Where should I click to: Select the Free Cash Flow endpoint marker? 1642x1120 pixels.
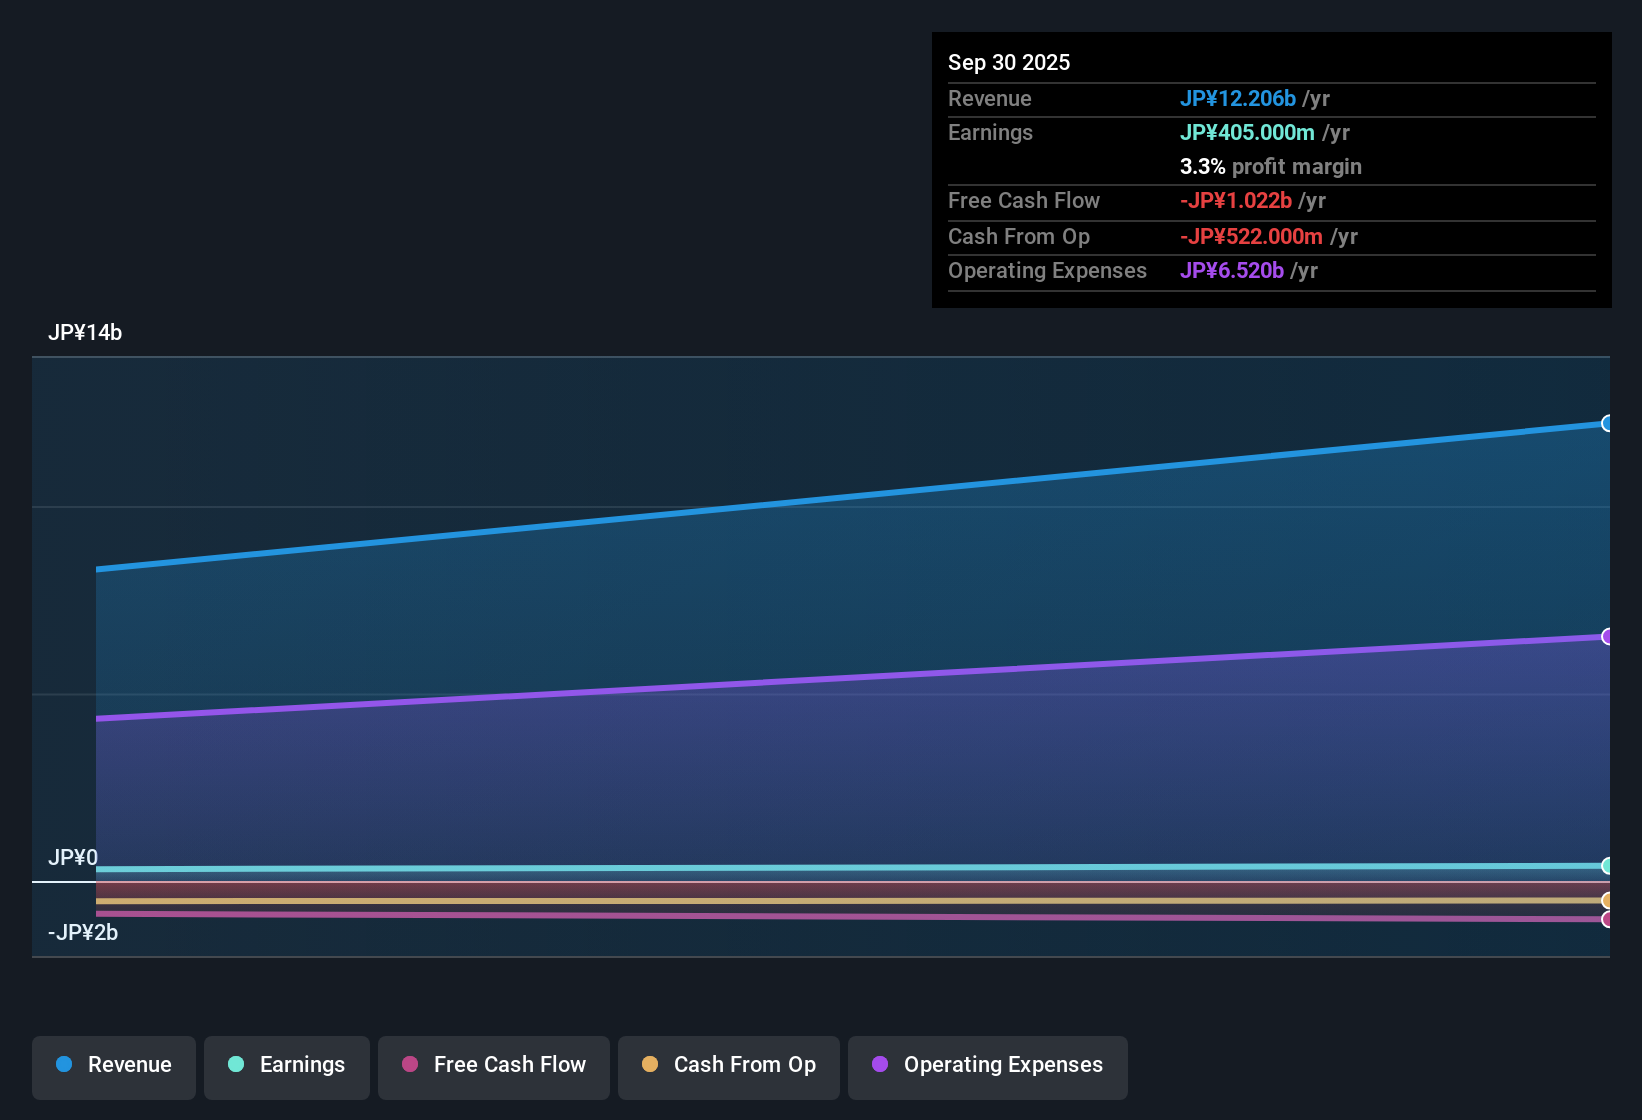(x=1608, y=919)
